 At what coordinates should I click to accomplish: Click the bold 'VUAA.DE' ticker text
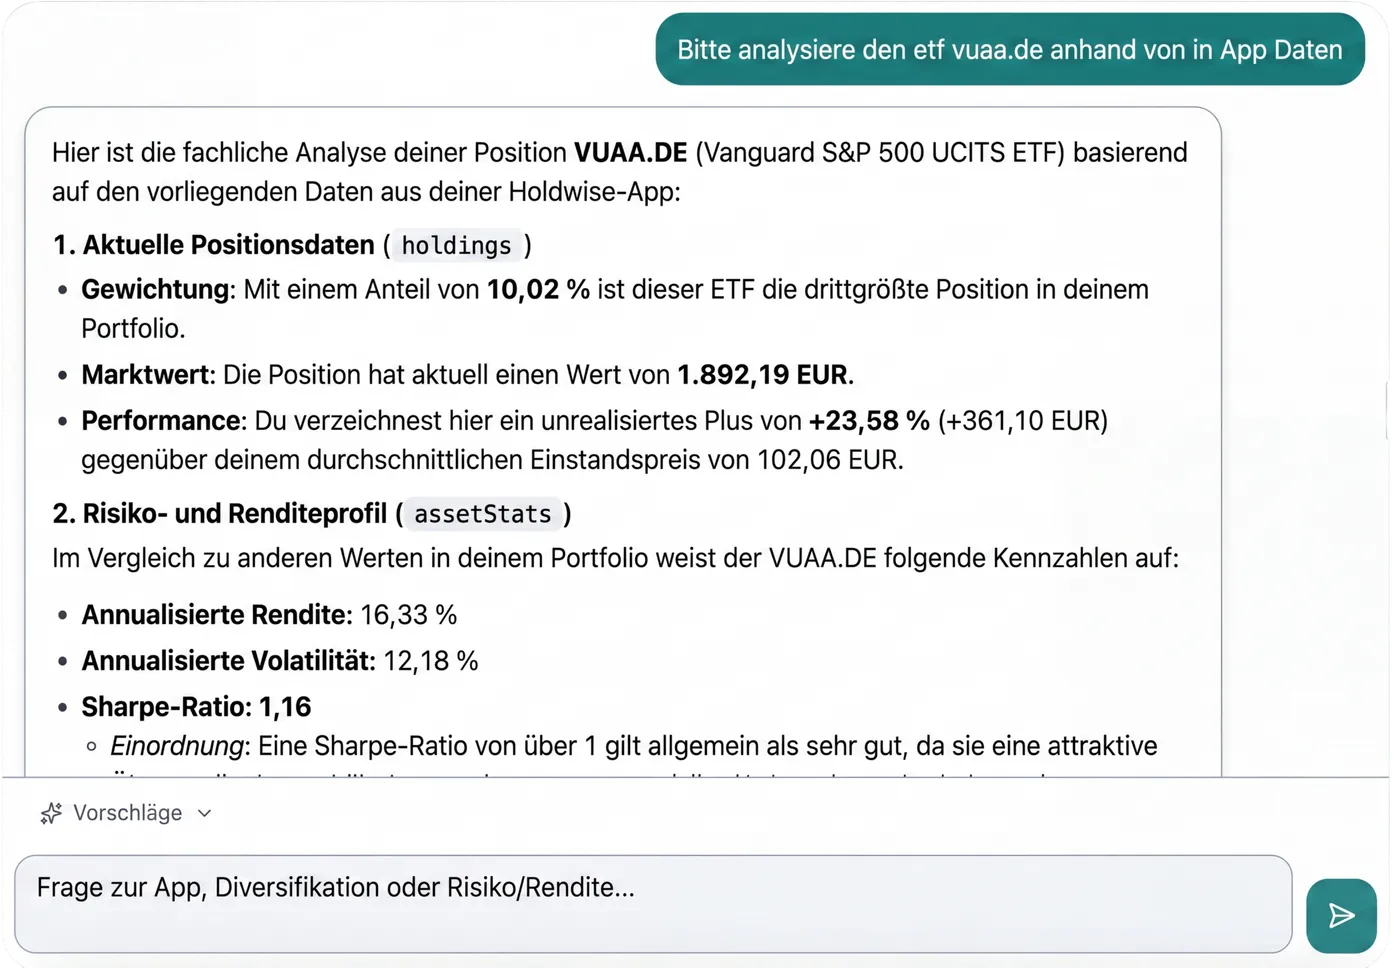click(630, 152)
